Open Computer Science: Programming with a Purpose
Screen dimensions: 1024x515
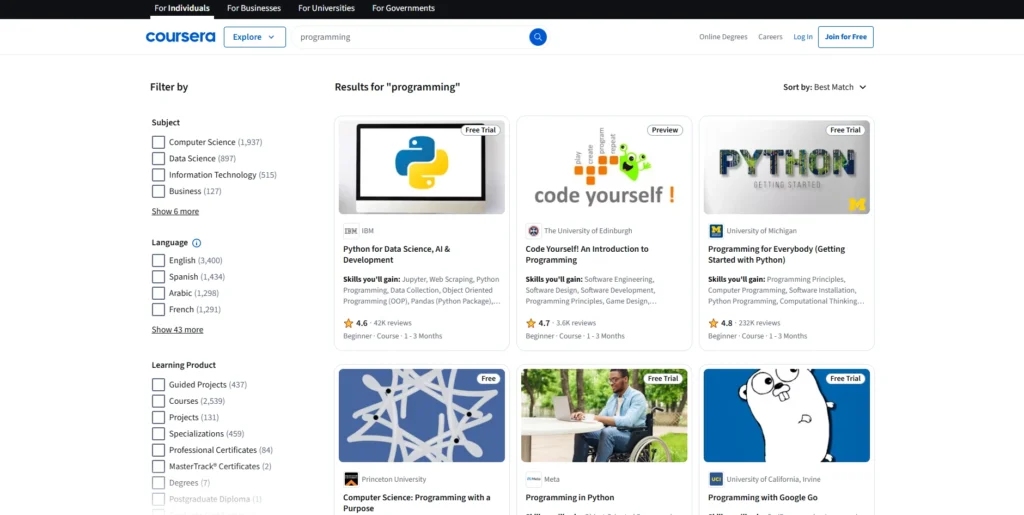click(417, 503)
